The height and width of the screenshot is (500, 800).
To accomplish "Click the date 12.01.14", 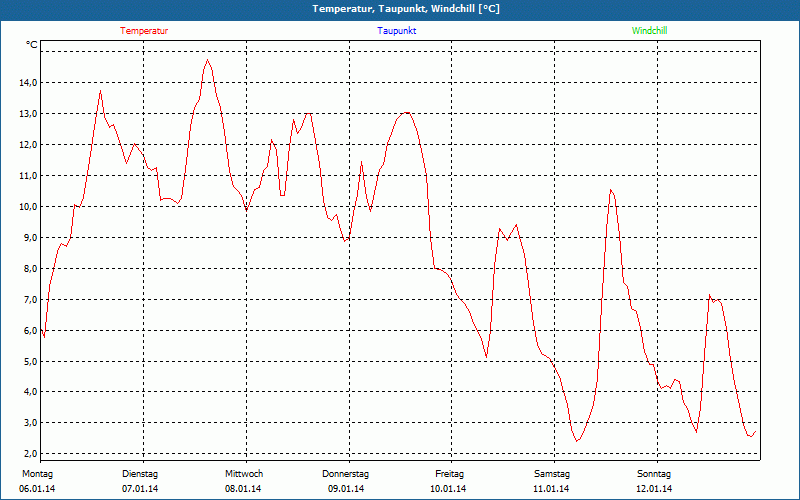I will pos(654,489).
